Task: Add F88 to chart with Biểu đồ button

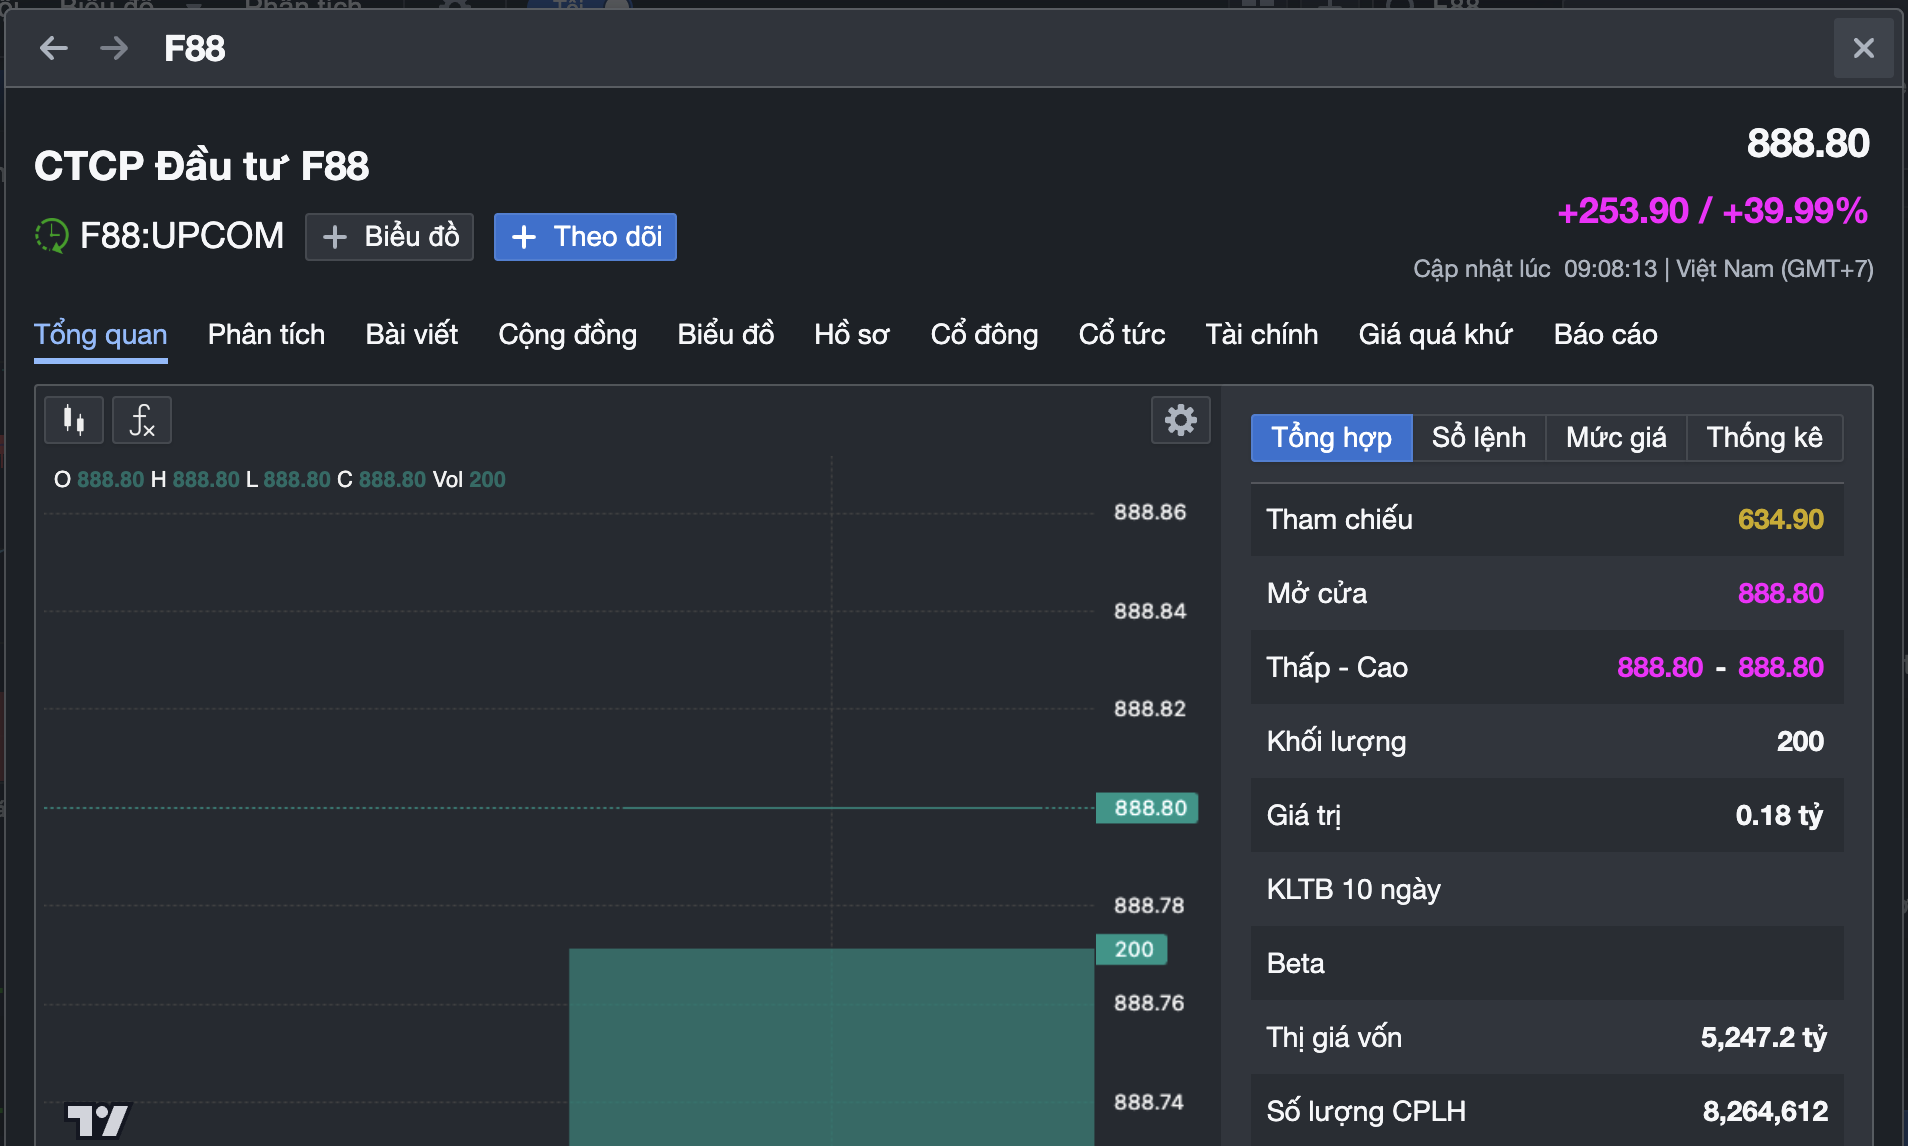Action: coord(390,237)
